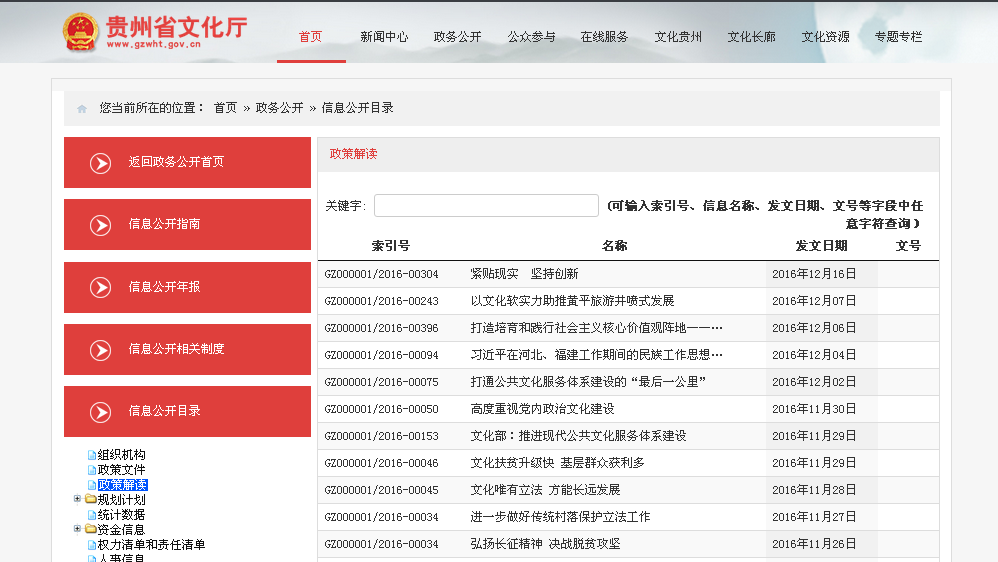Select 政策文件 in the directory tree

click(x=121, y=470)
